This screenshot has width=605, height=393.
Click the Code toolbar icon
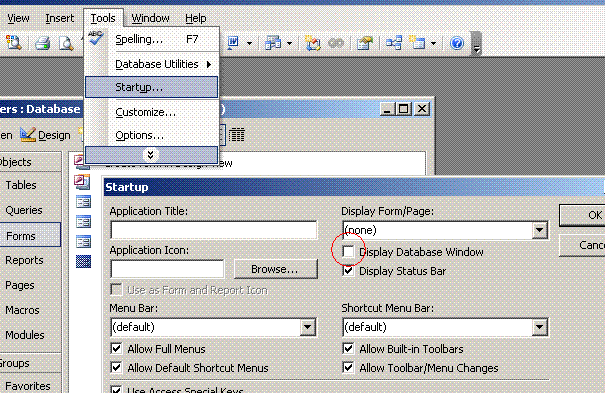[x=313, y=43]
